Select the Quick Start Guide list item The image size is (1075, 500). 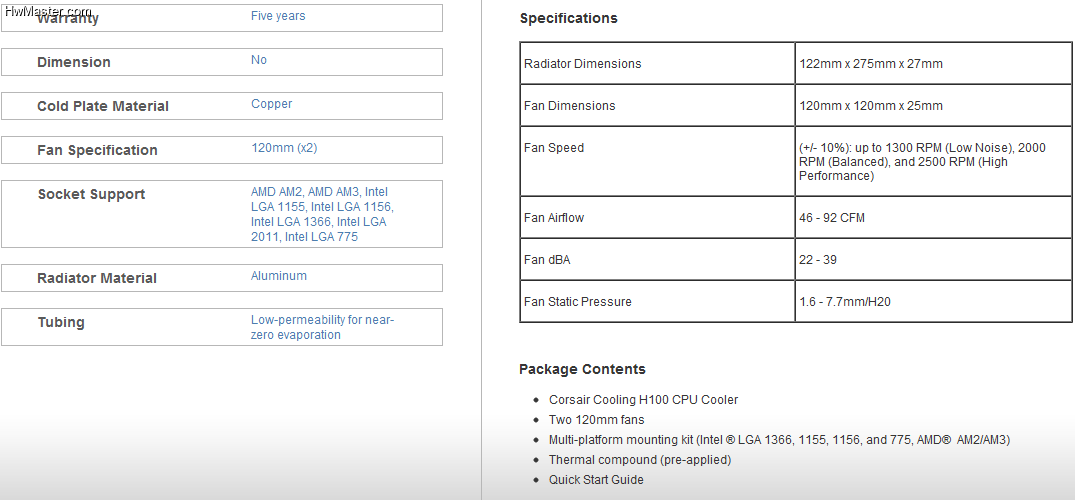tap(596, 479)
